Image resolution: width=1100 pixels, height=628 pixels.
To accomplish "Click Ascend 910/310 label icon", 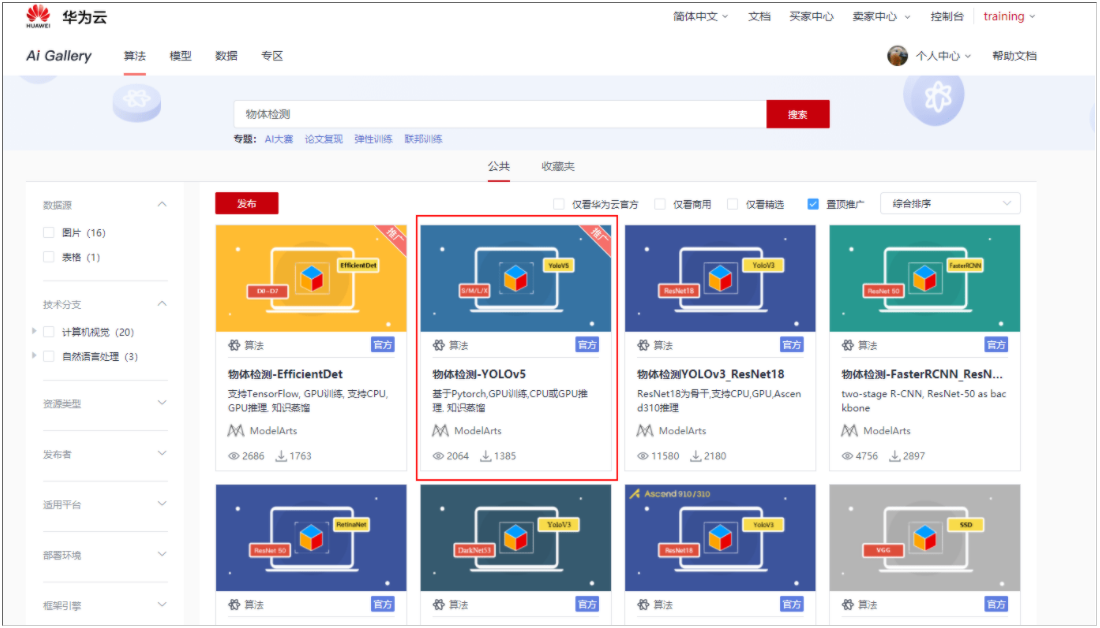I will click(x=635, y=494).
